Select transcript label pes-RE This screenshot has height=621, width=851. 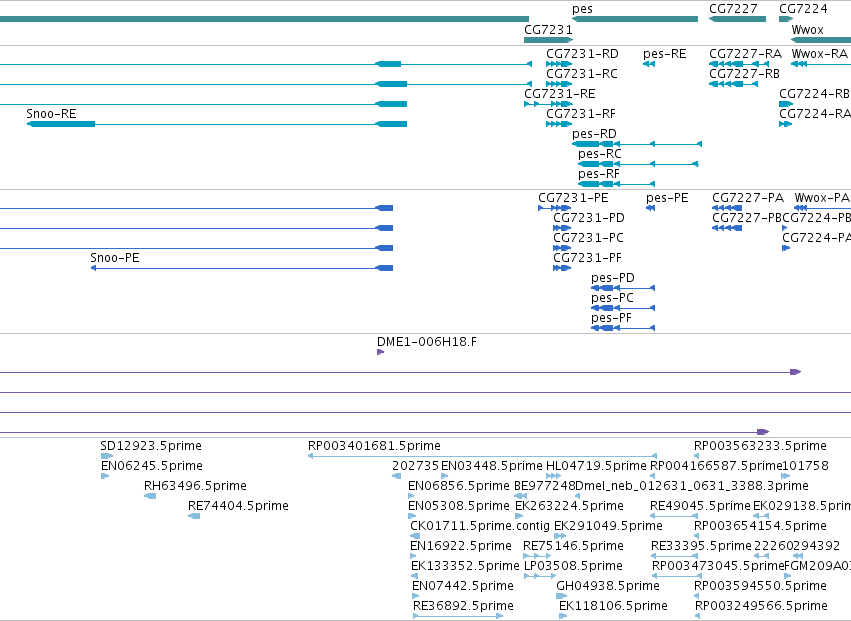click(665, 54)
